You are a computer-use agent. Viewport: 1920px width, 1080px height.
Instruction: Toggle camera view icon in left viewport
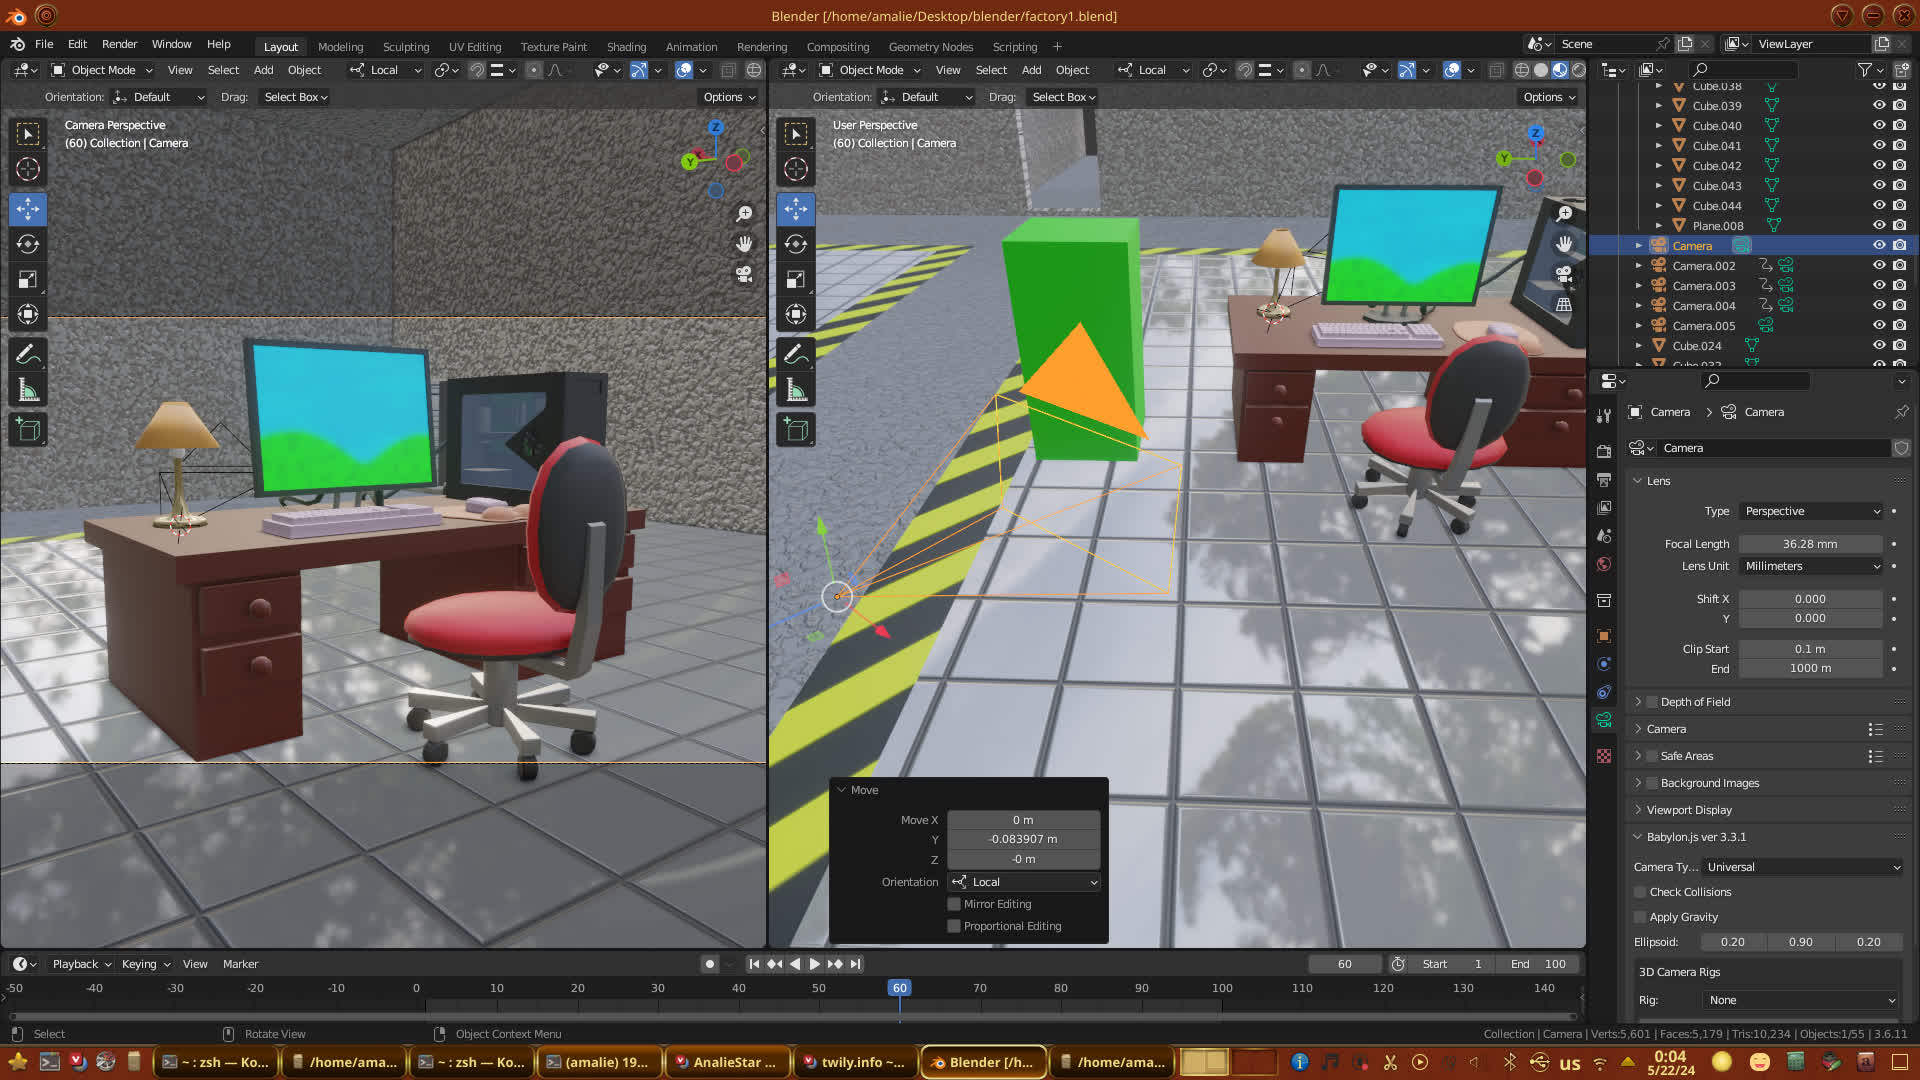[x=744, y=274]
